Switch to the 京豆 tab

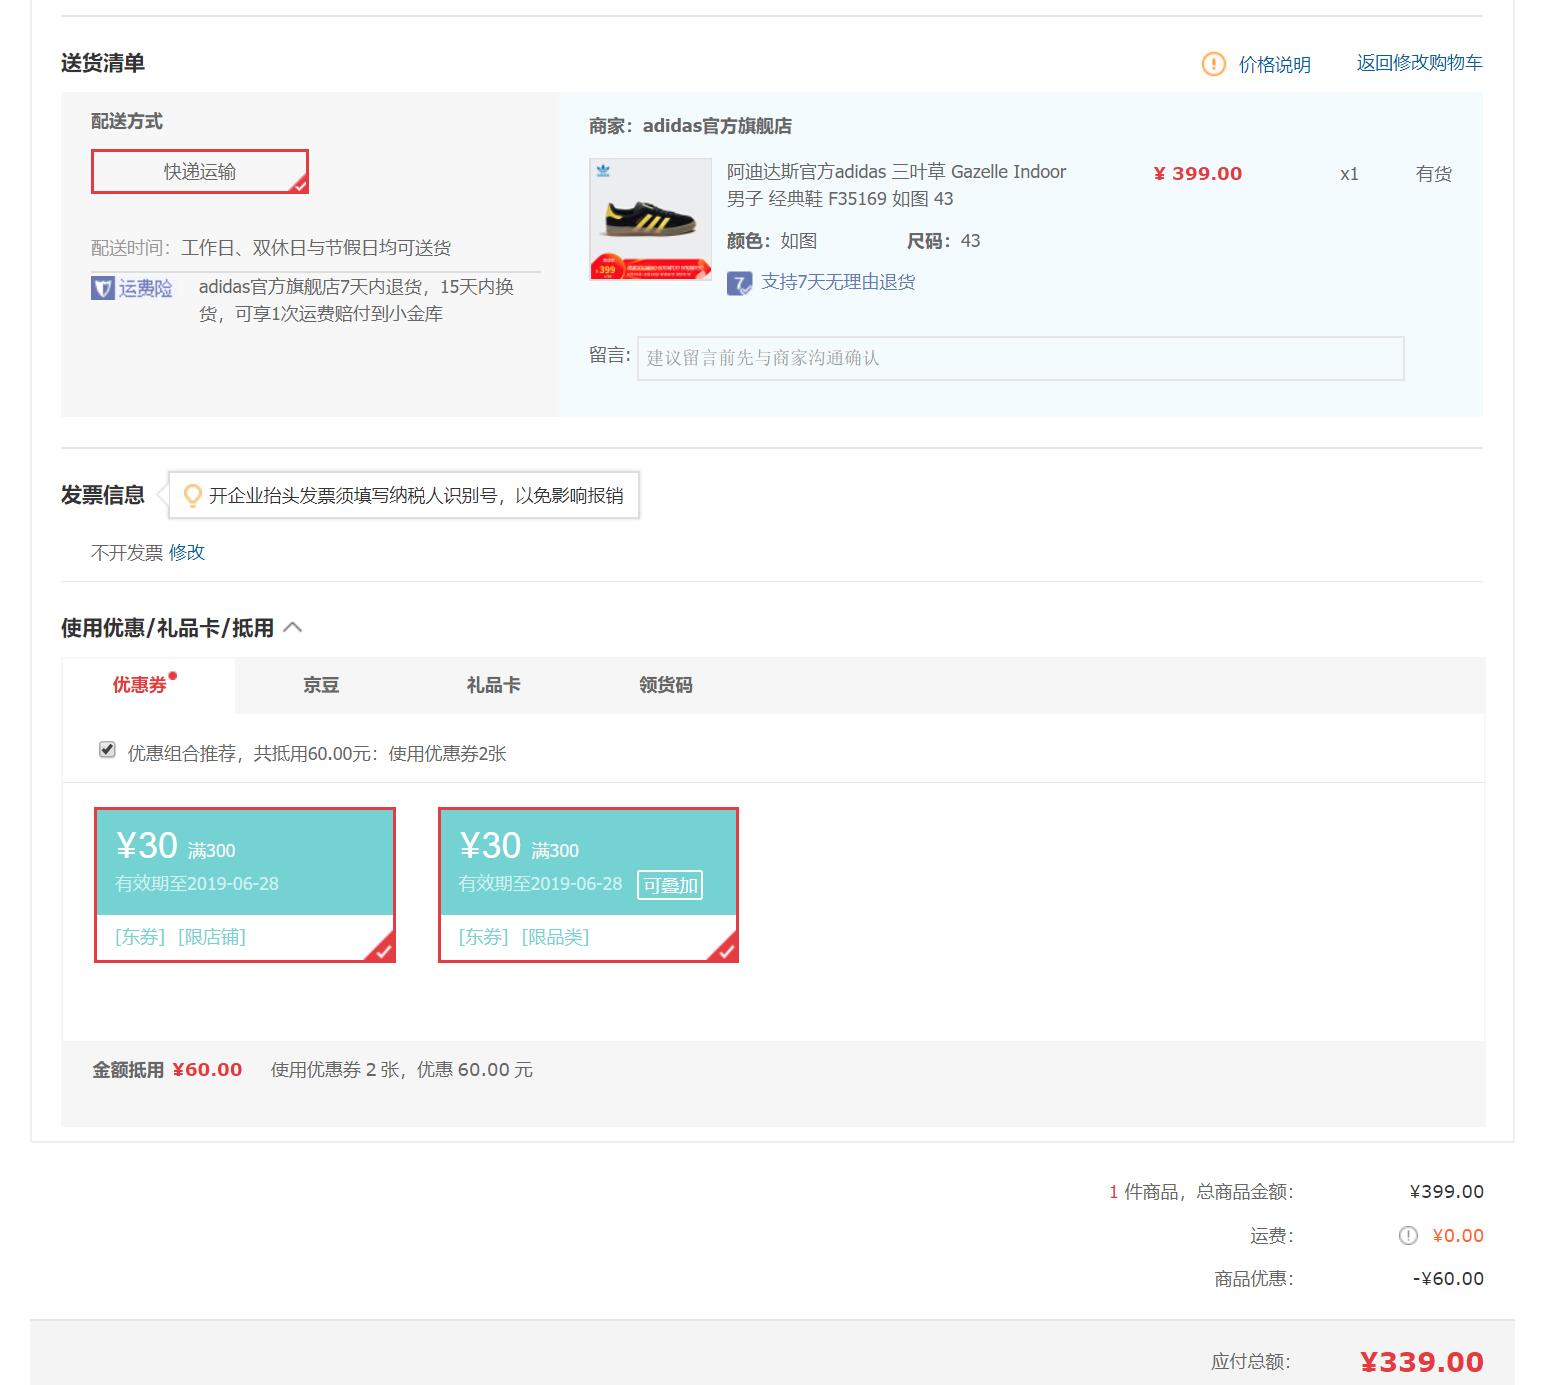(321, 685)
